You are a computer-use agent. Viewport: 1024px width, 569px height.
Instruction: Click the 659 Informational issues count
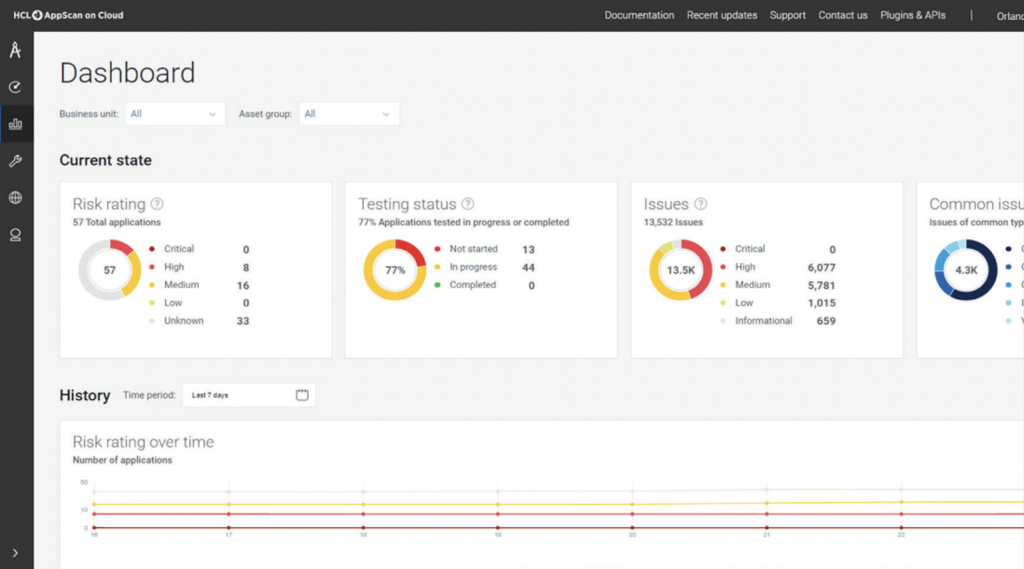[825, 321]
